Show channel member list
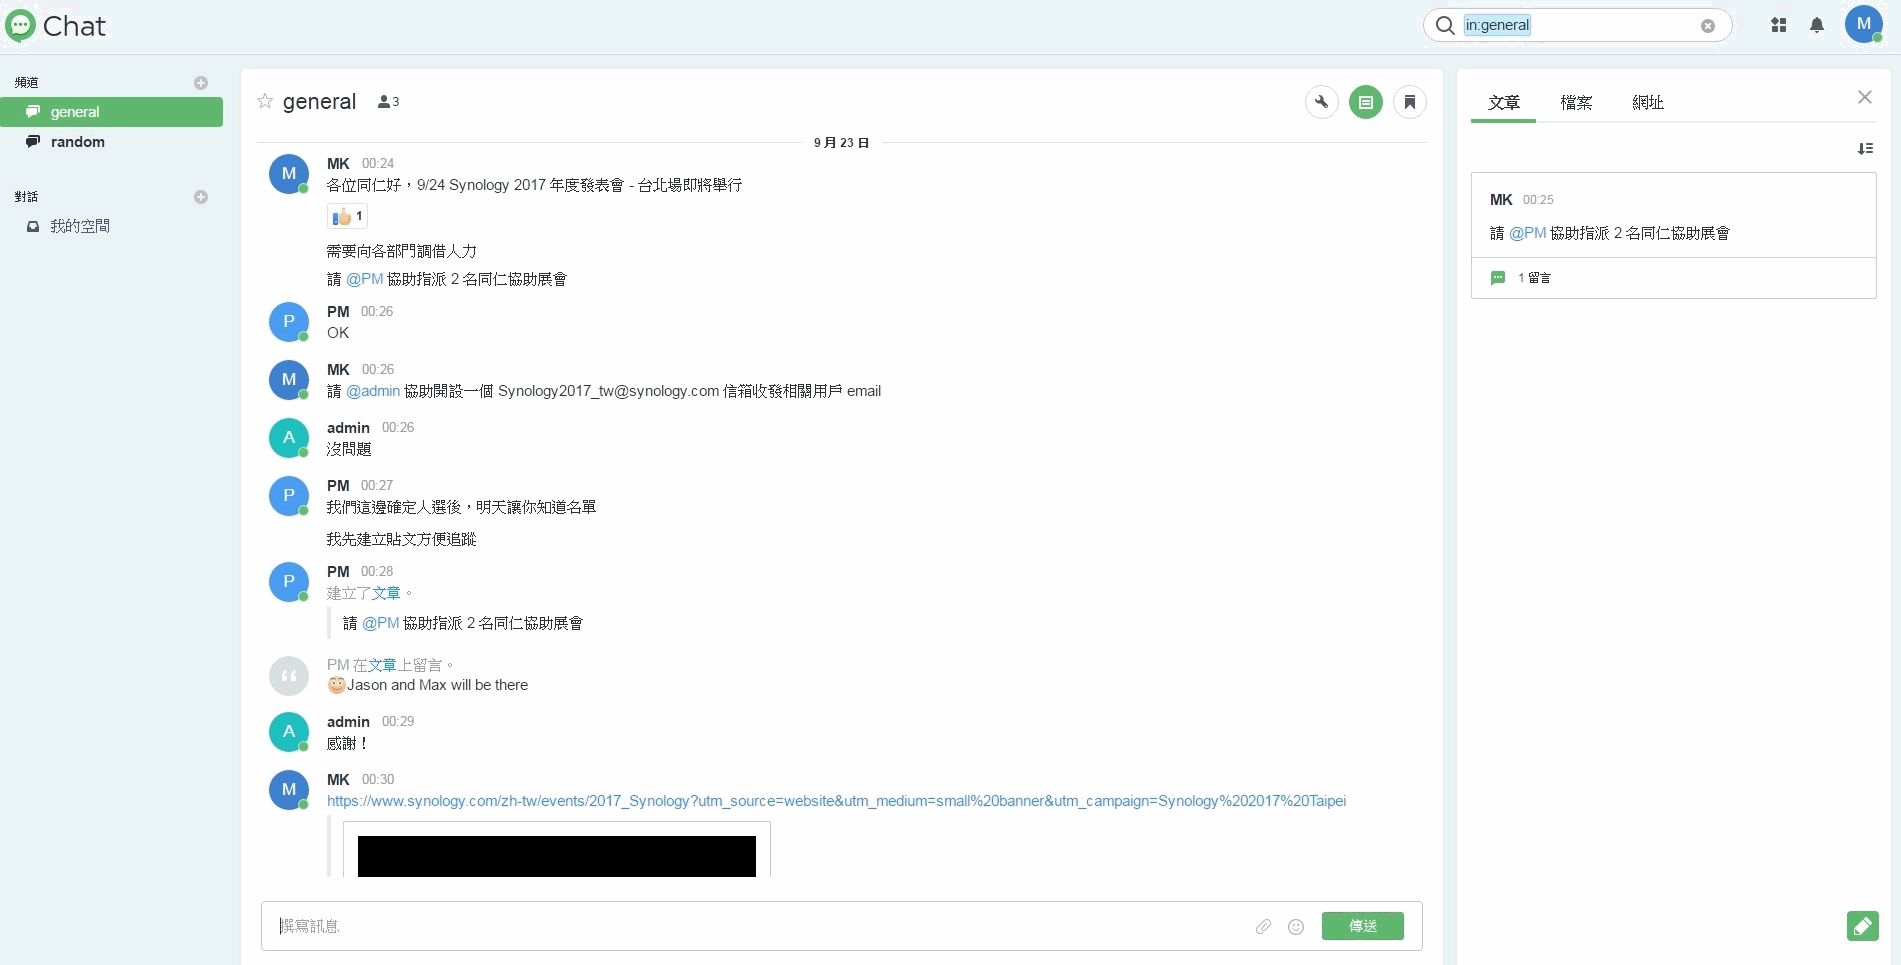 [x=388, y=102]
